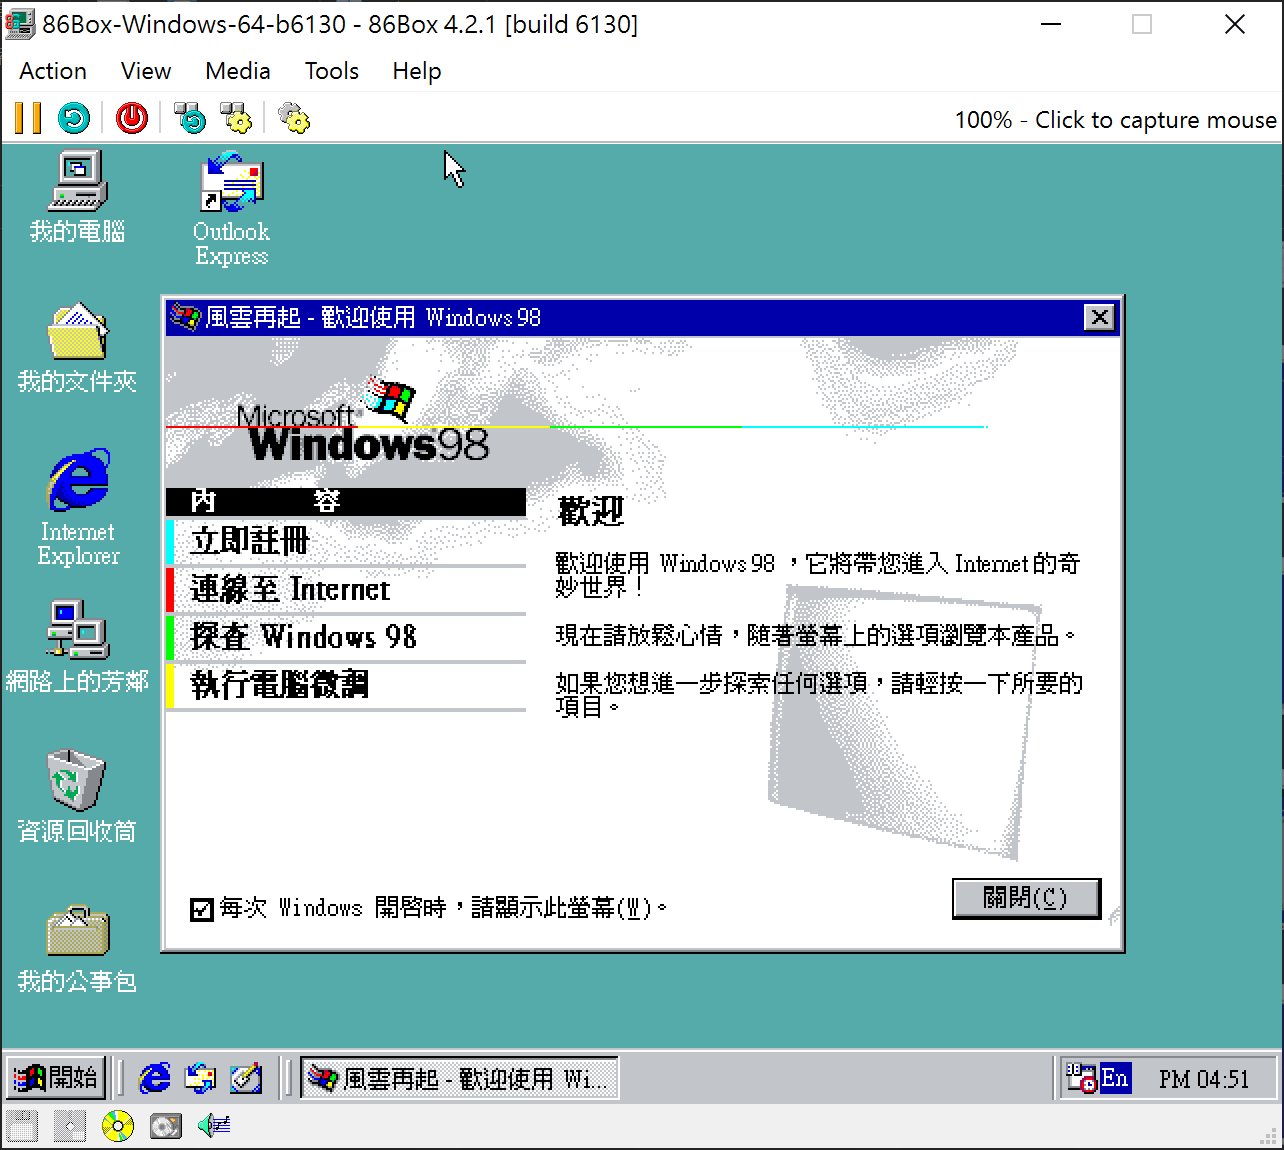Click the Windows98 logo in dialog

(x=364, y=421)
